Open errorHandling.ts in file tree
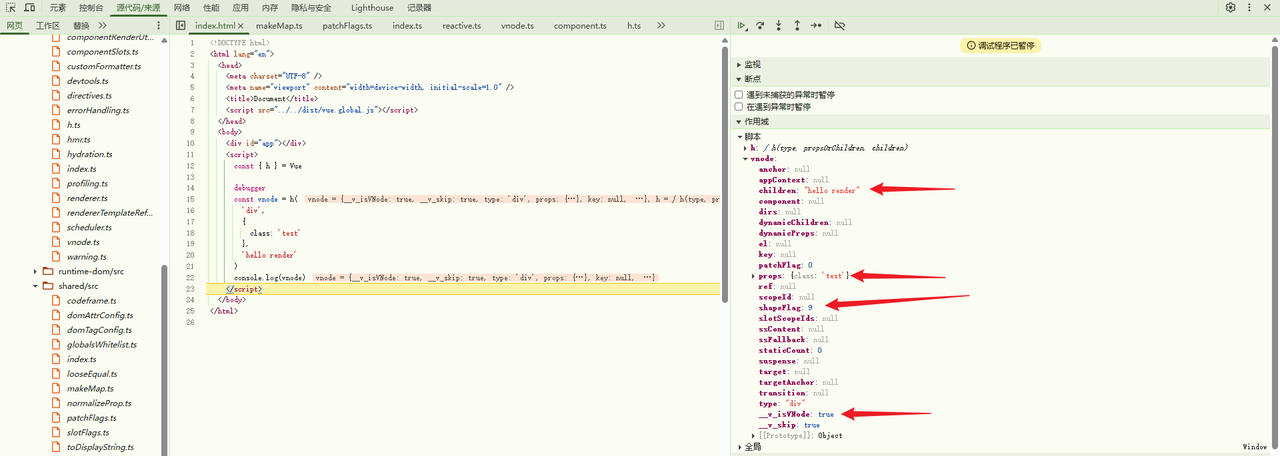This screenshot has height=456, width=1280. pyautogui.click(x=98, y=110)
